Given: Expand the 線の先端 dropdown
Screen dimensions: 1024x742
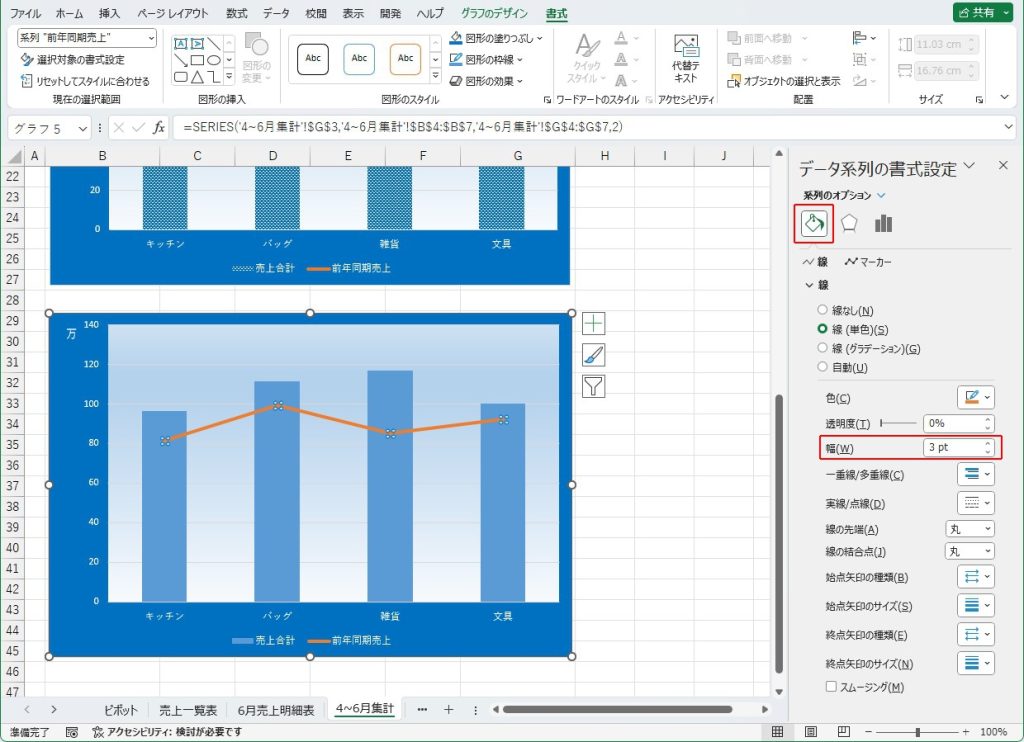Looking at the screenshot, I should point(970,529).
